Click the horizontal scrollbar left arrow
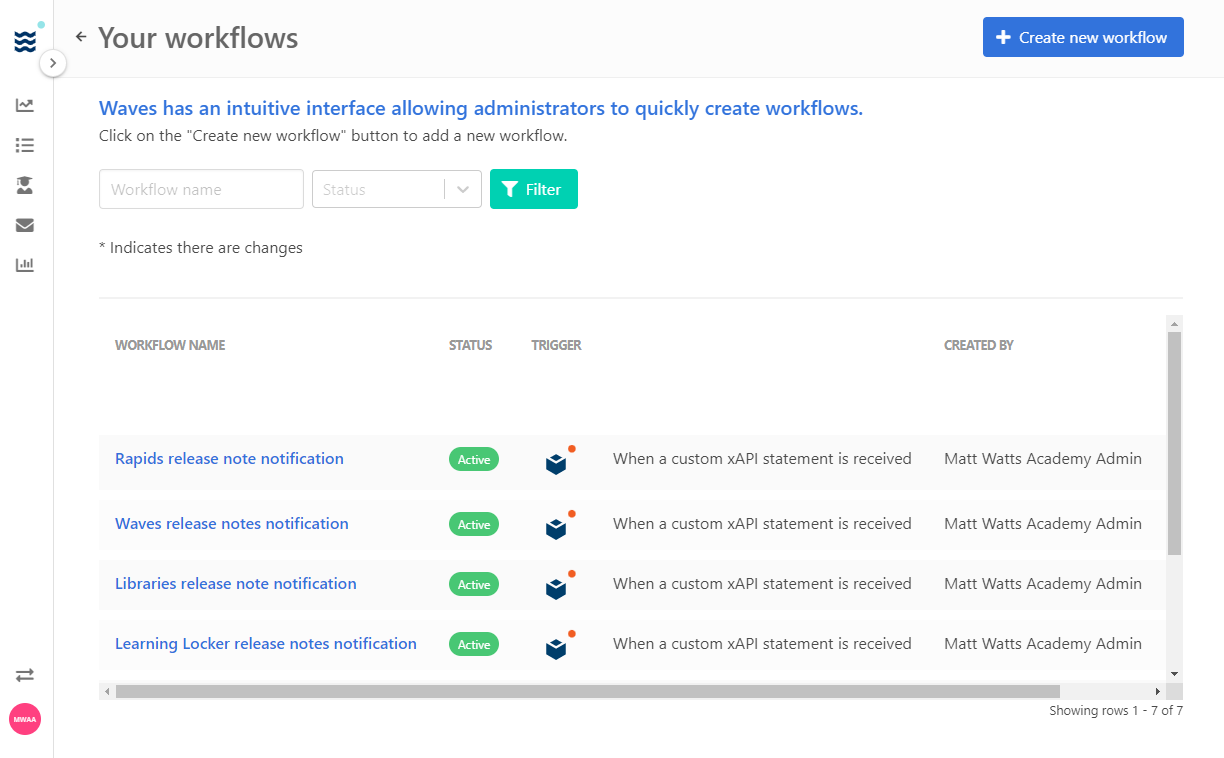 point(107,691)
